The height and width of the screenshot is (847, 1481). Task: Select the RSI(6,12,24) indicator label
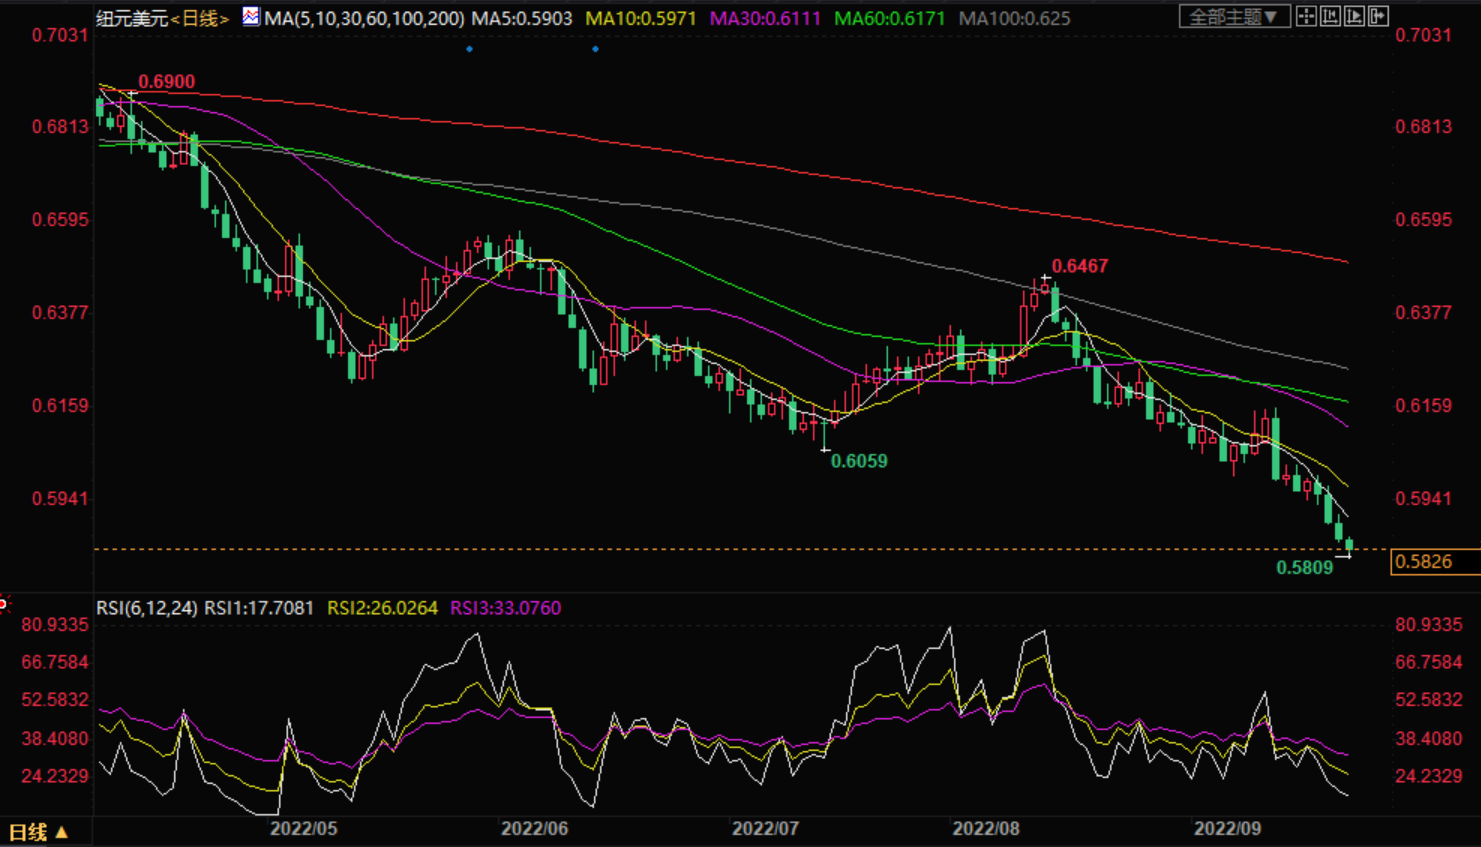[147, 608]
